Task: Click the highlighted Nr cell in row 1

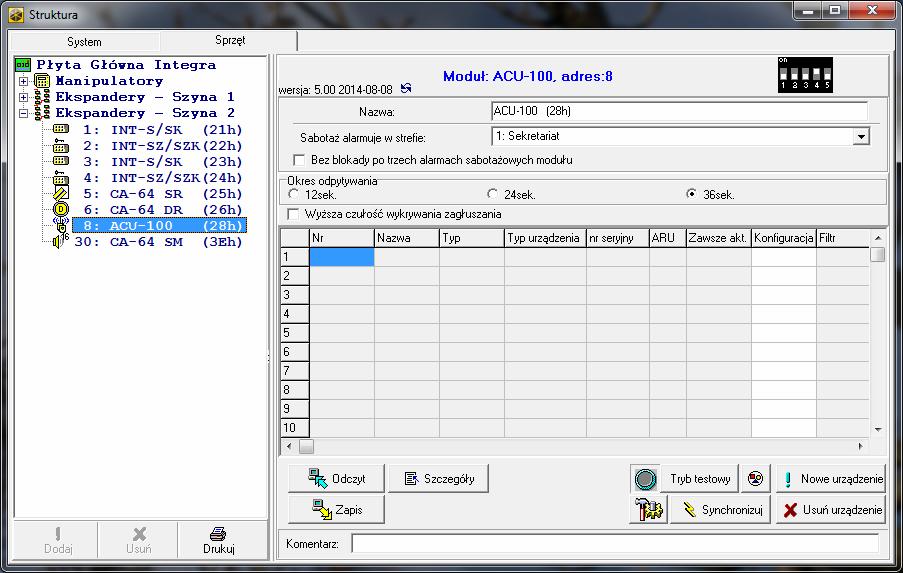Action: pyautogui.click(x=342, y=257)
